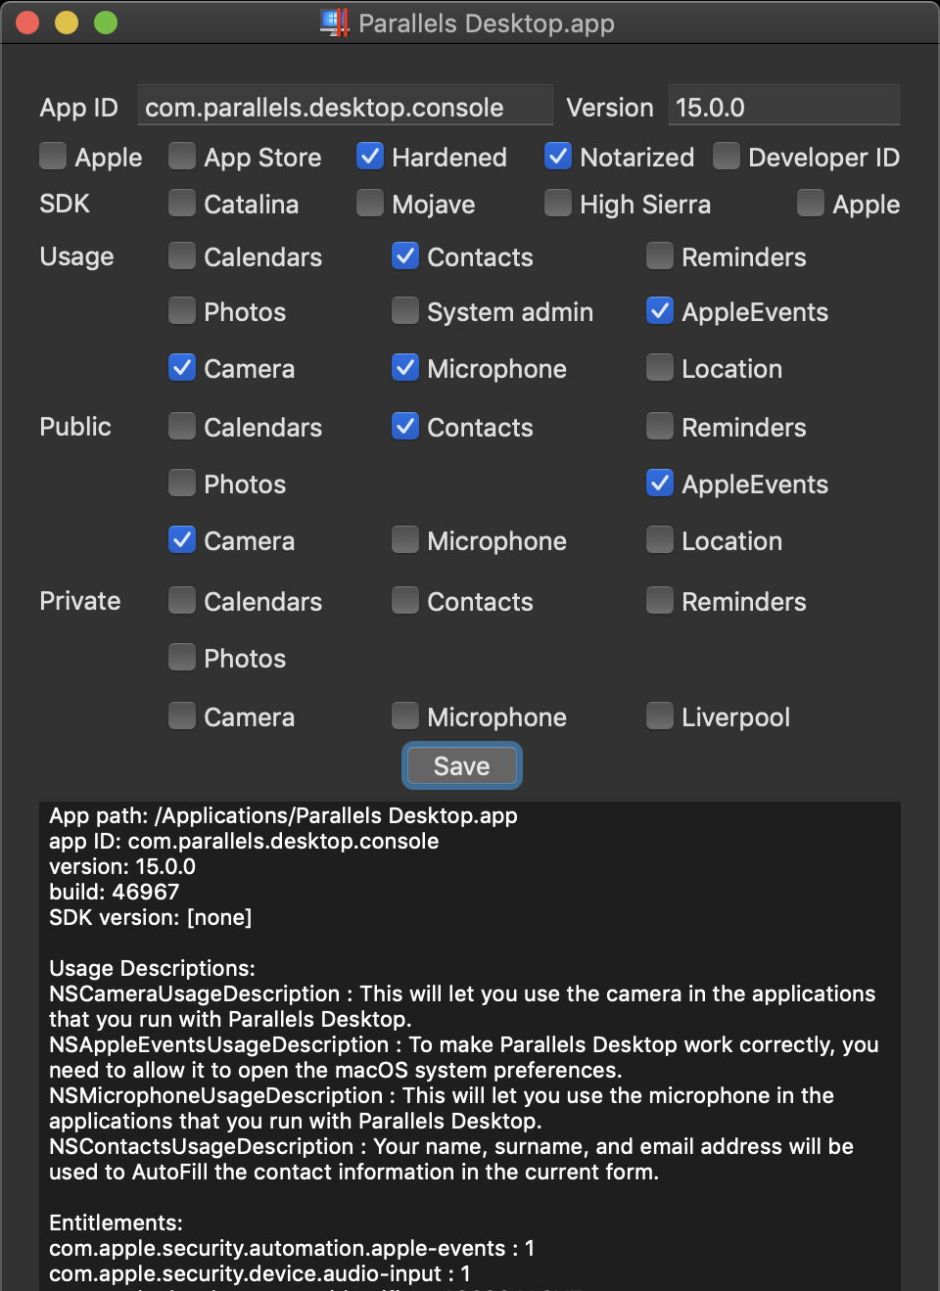This screenshot has width=940, height=1291.
Task: Uncheck Usage AppleEvents checkbox
Action: point(660,311)
